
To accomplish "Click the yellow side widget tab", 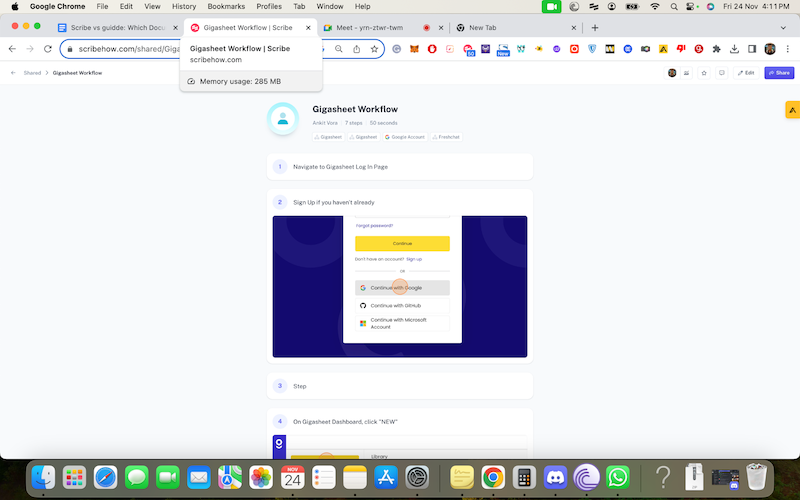I will click(x=792, y=110).
